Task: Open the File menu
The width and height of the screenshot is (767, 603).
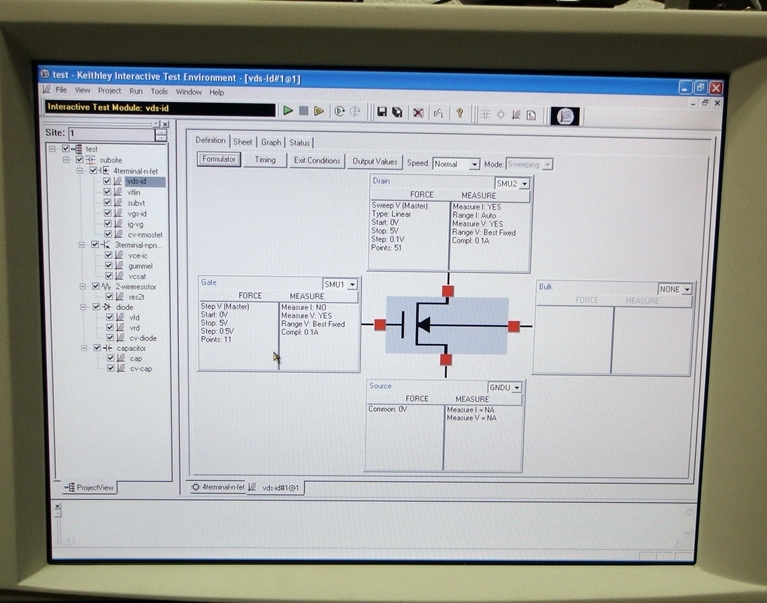Action: pos(61,90)
